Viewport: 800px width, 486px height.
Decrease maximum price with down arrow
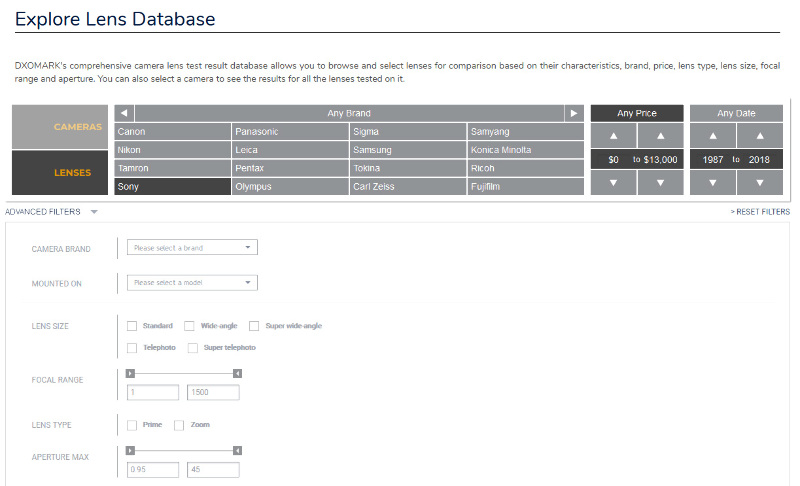click(x=661, y=183)
